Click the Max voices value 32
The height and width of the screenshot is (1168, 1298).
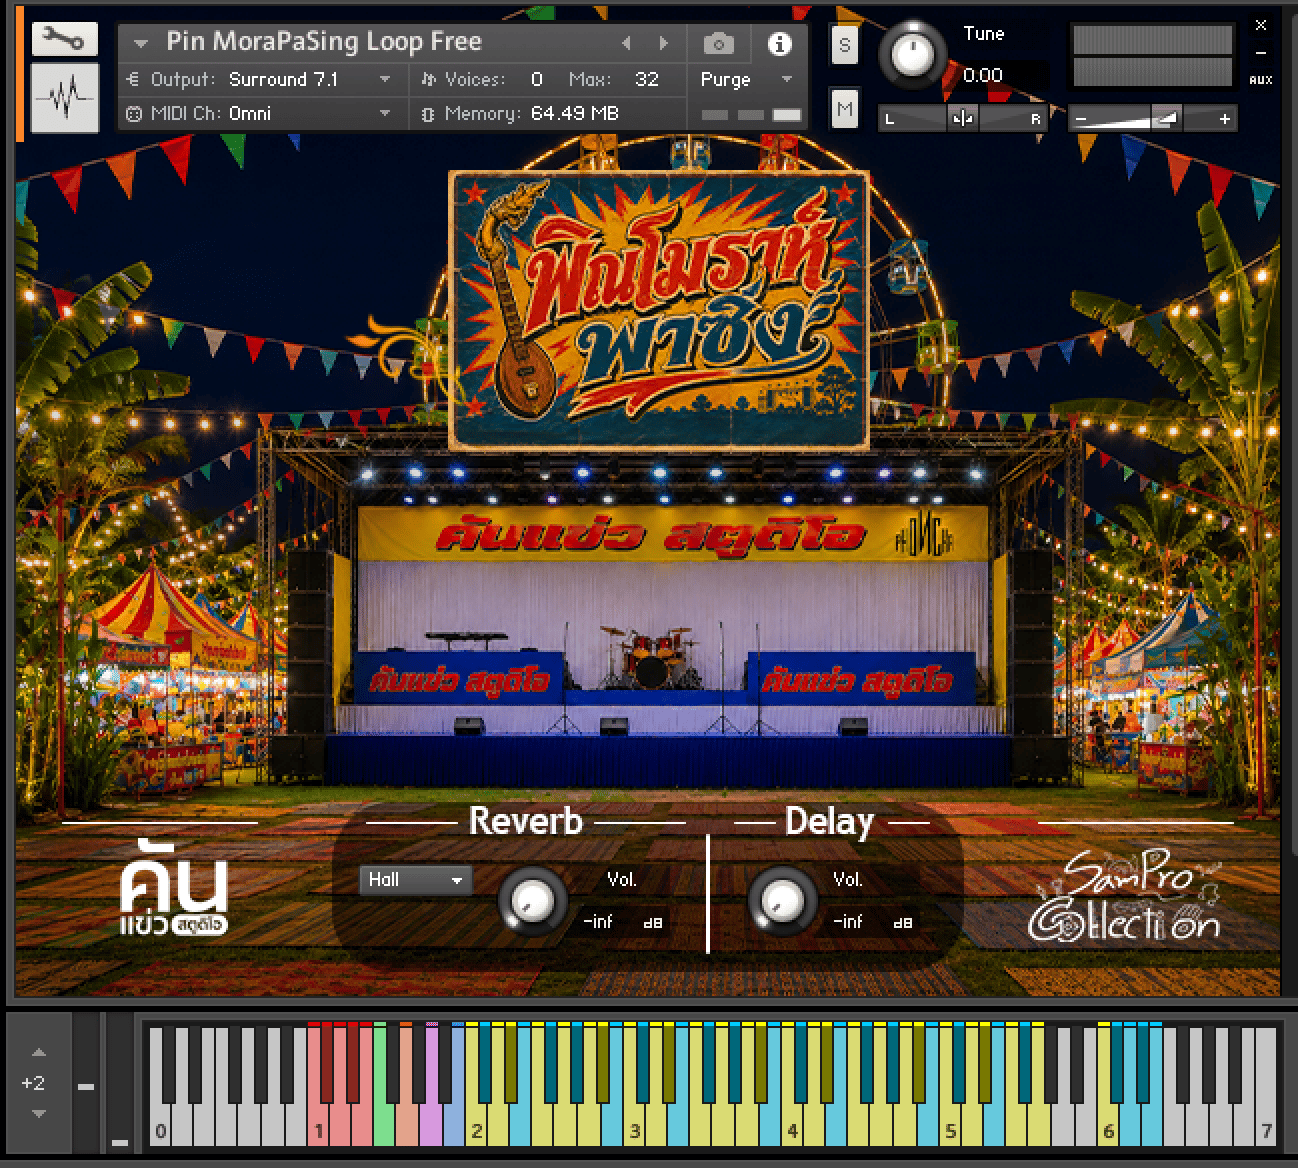tap(647, 79)
